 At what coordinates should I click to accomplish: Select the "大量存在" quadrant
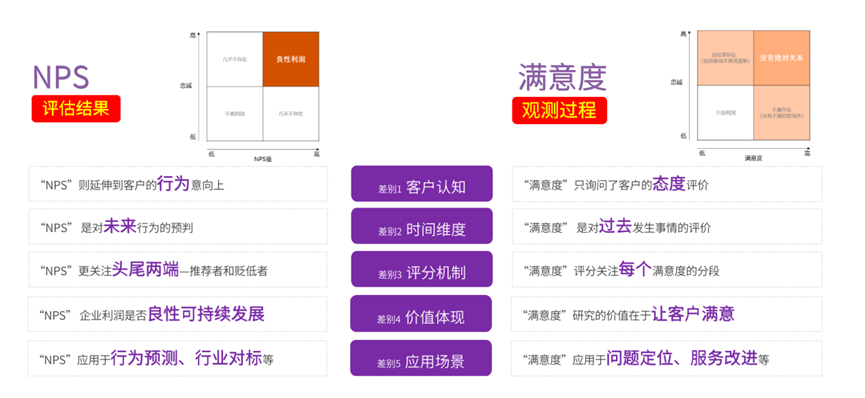click(x=781, y=113)
